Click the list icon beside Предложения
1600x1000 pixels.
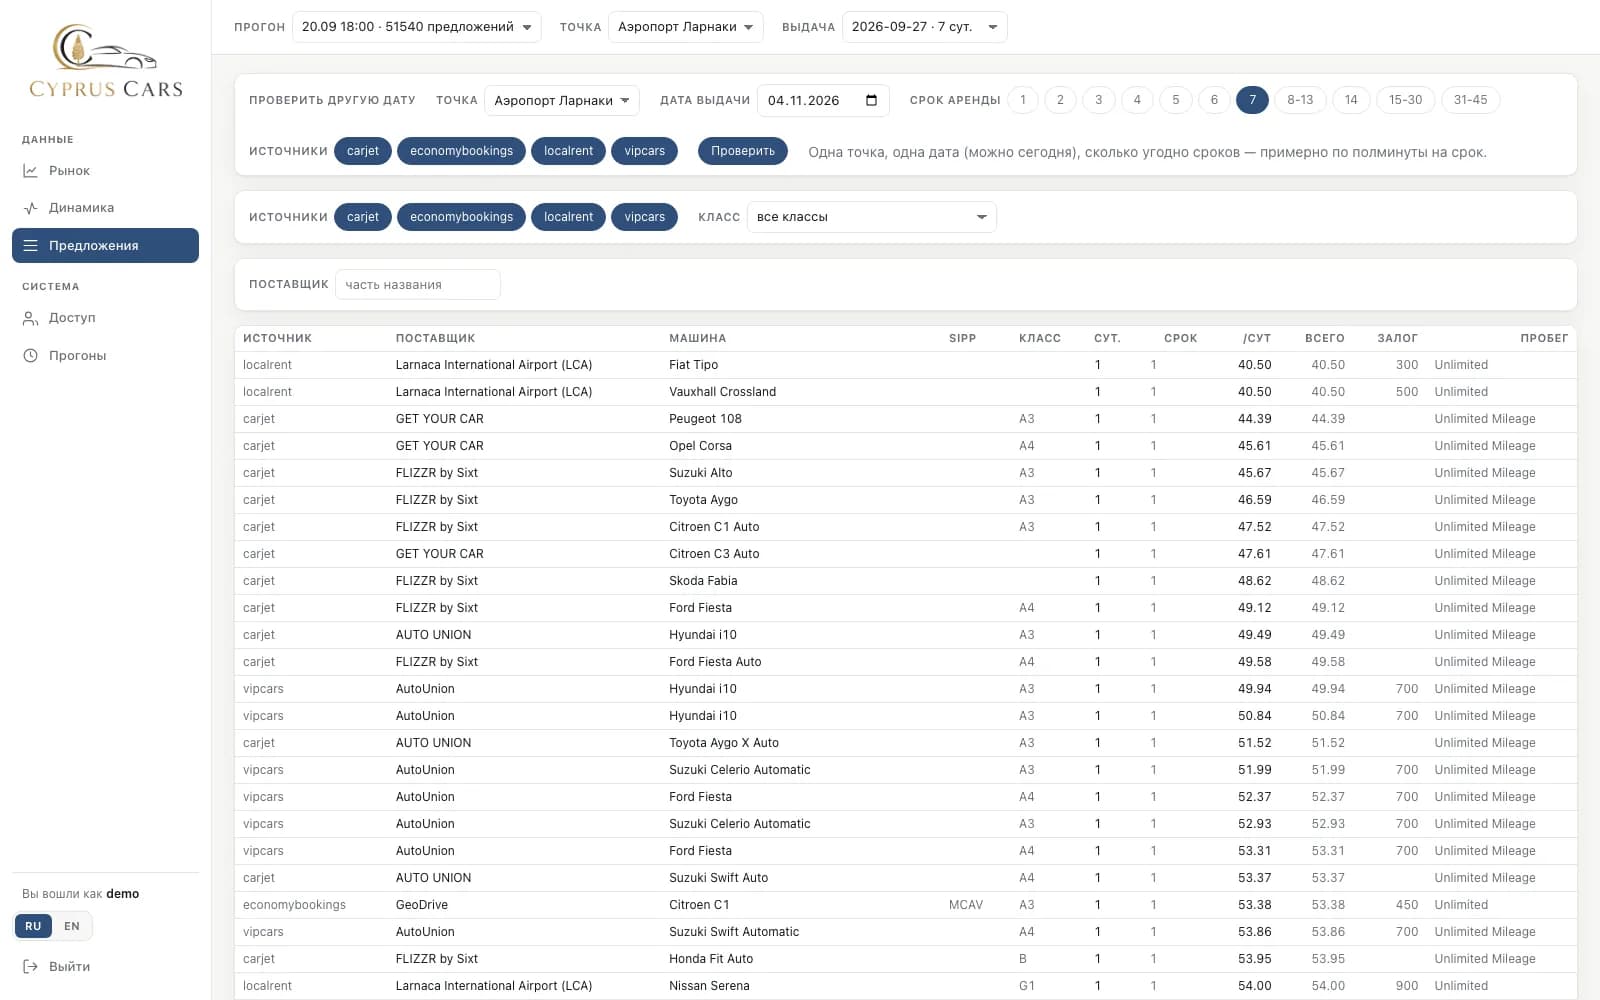tap(31, 246)
